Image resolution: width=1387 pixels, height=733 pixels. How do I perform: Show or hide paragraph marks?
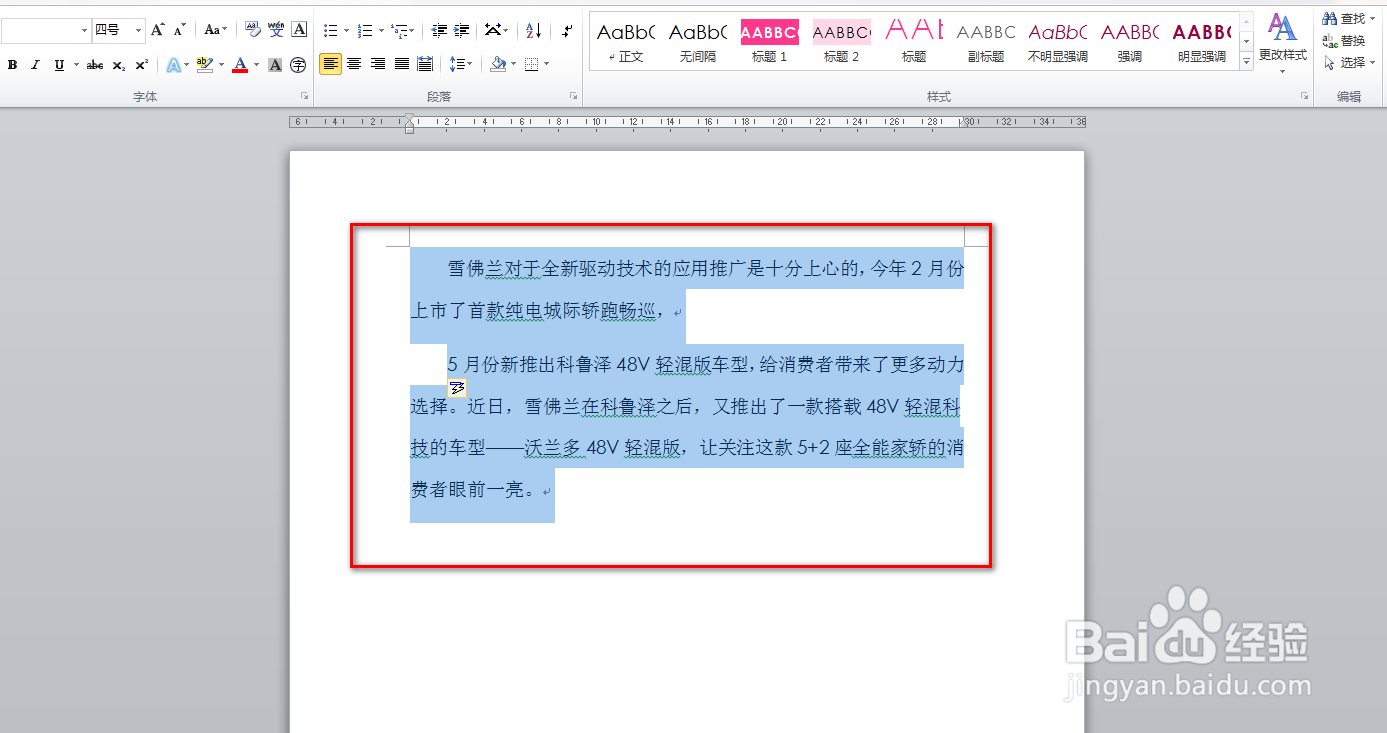[x=567, y=30]
